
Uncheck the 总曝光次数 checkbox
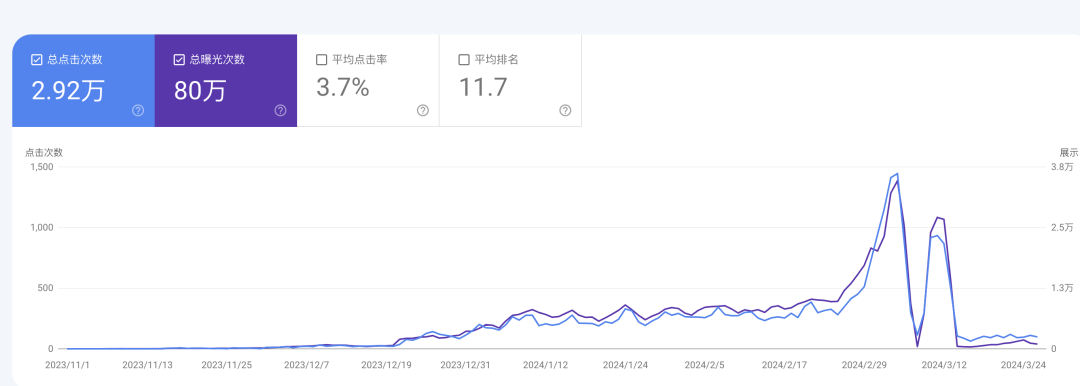click(x=179, y=60)
